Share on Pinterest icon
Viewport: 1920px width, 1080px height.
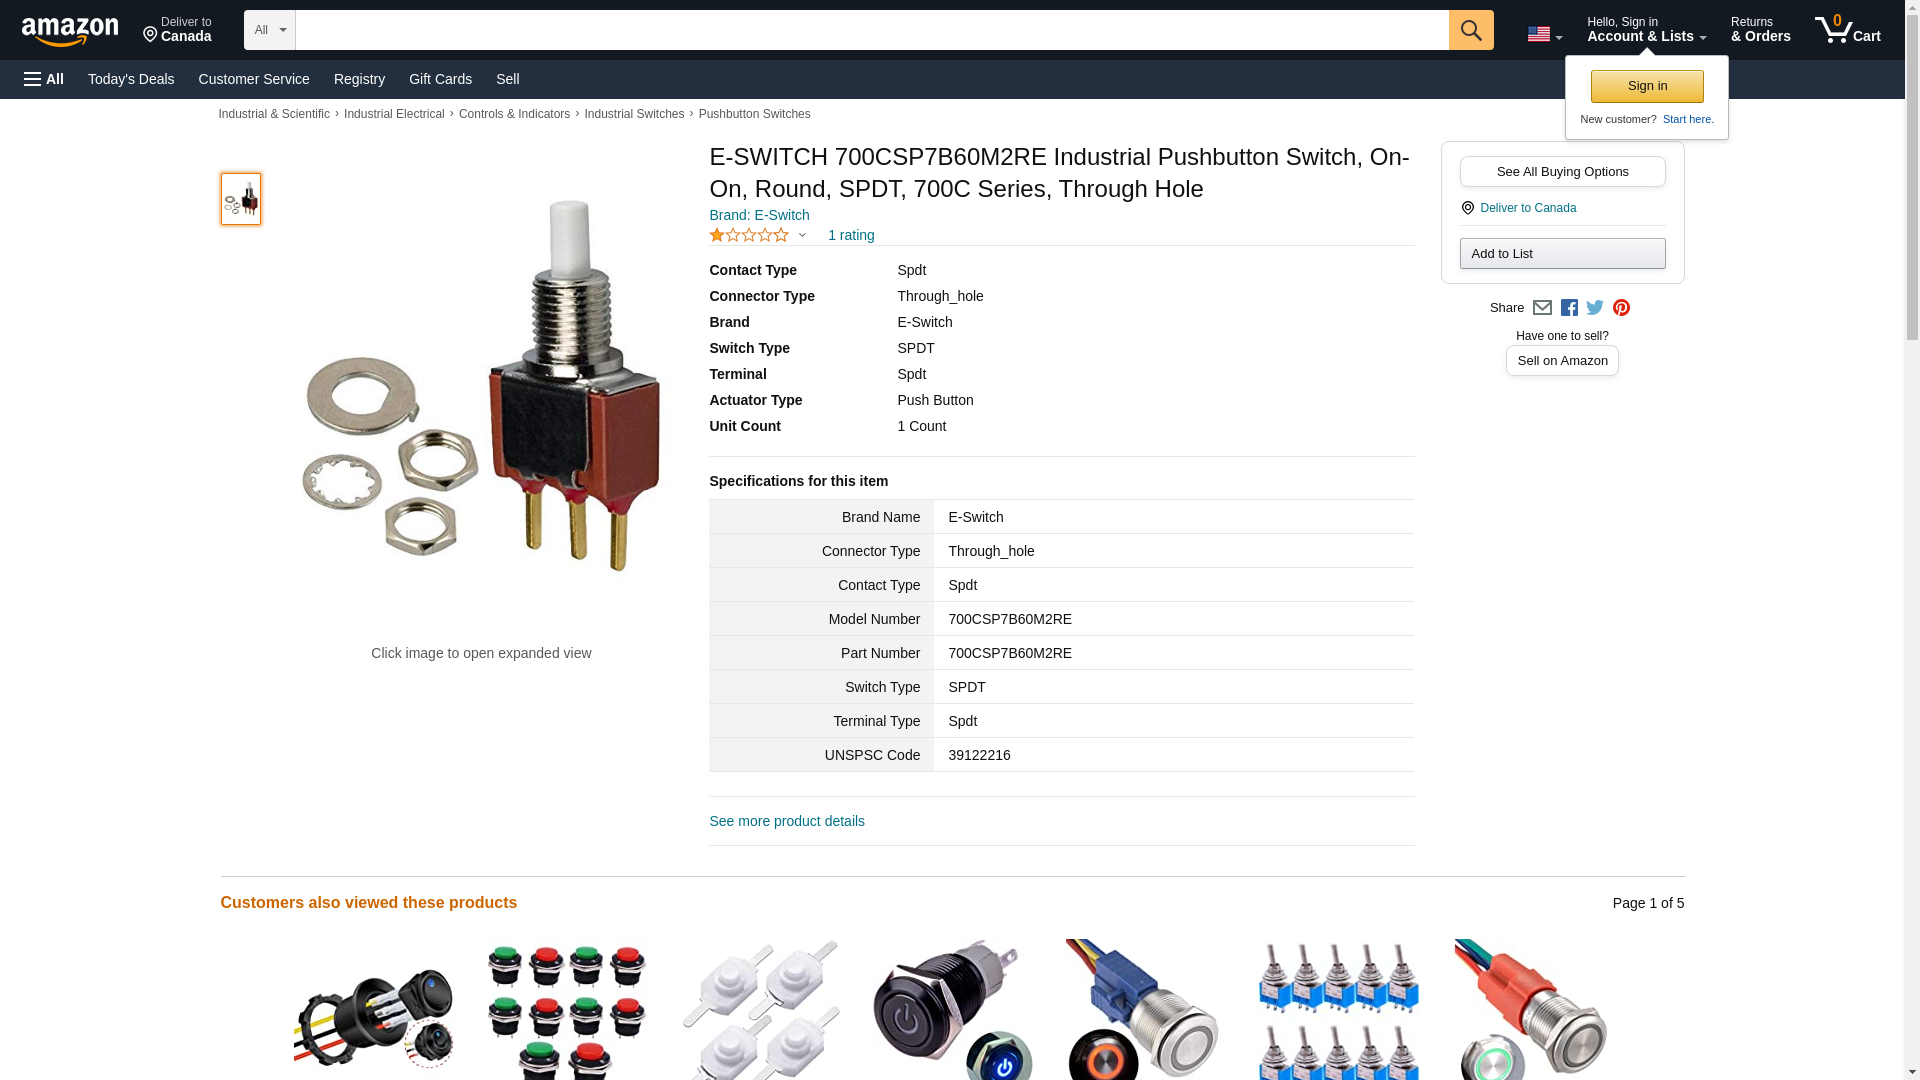click(x=1621, y=308)
